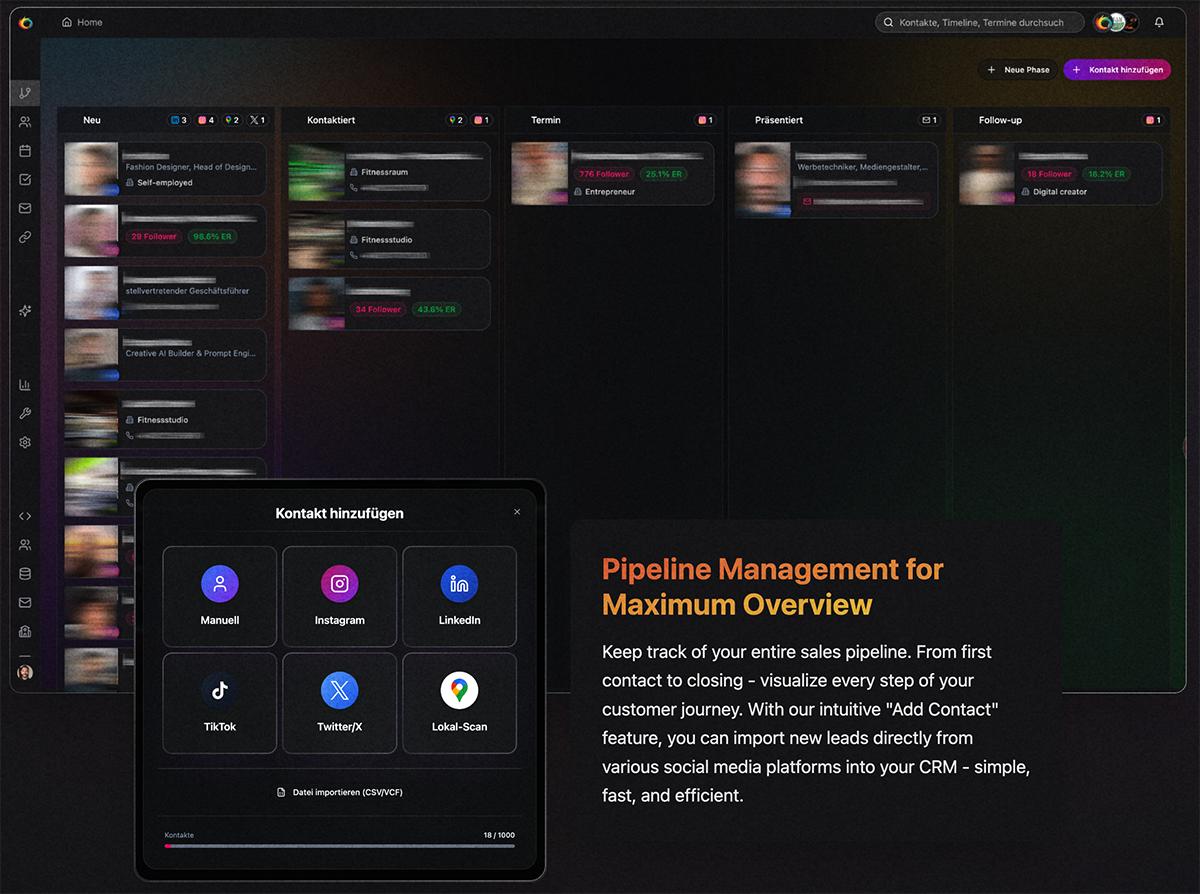Open settings via the gear icon
Screen dimensions: 1200x894
click(25, 442)
